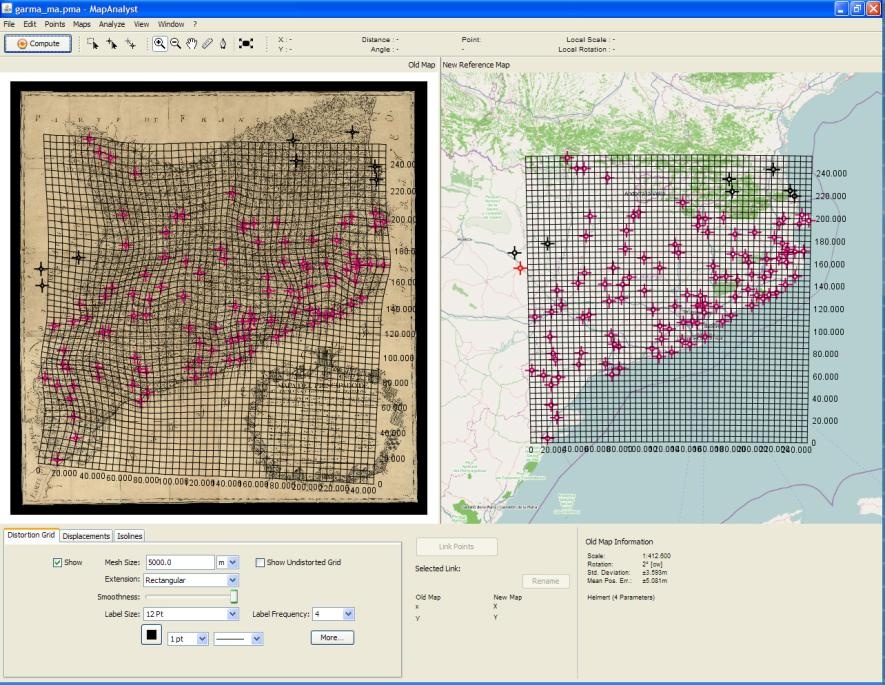
Task: Open the Points menu
Action: coord(55,24)
